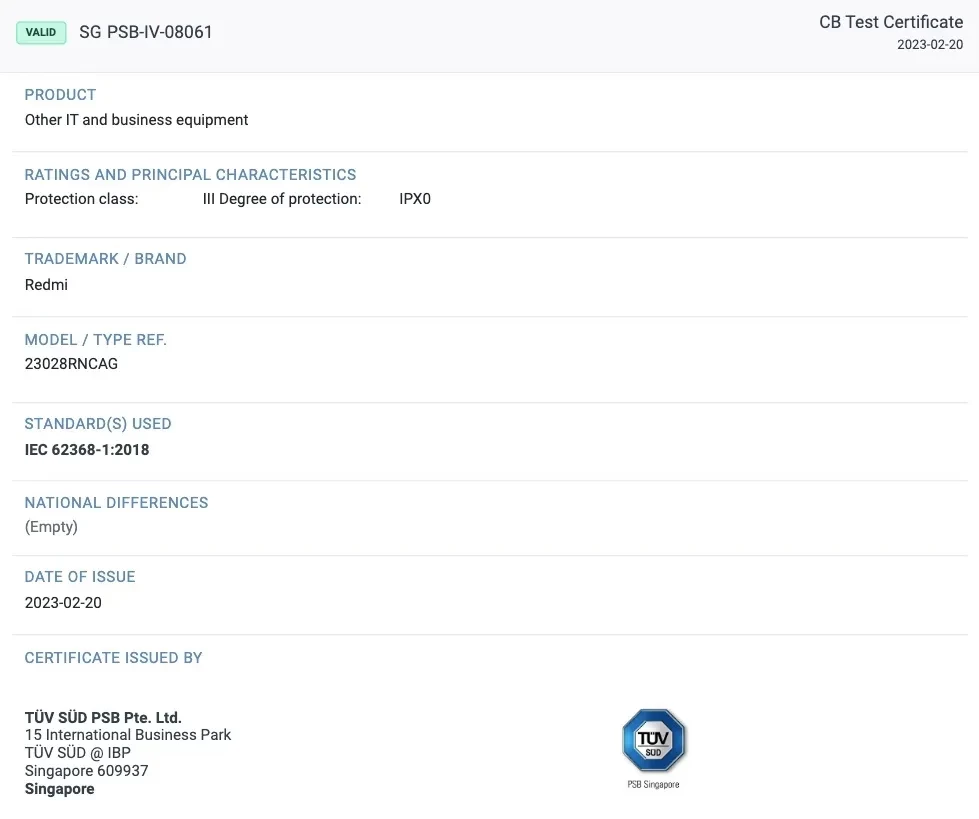Select the date under DATE OF ISSUE
Image resolution: width=979 pixels, height=819 pixels.
(63, 603)
